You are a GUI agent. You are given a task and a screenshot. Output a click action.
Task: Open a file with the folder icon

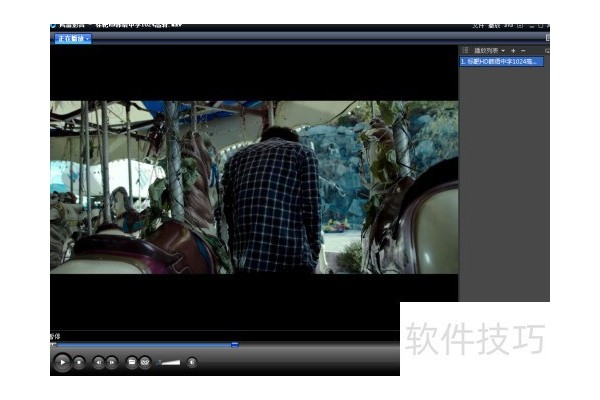point(132,362)
